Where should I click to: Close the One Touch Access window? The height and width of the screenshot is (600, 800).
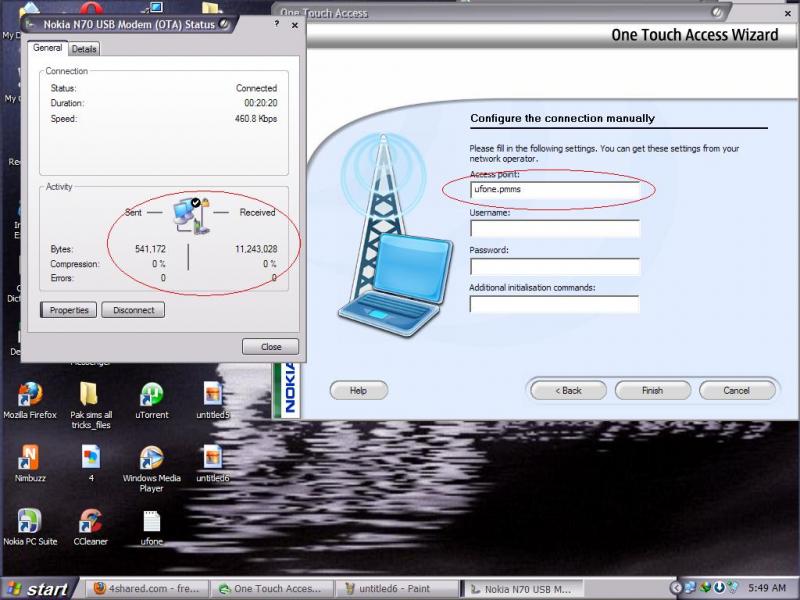point(788,14)
